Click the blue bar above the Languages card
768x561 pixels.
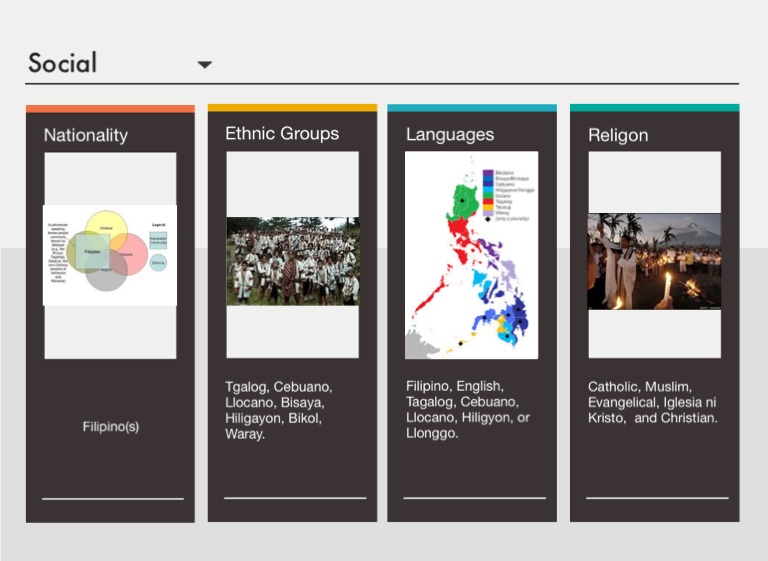pyautogui.click(x=472, y=107)
